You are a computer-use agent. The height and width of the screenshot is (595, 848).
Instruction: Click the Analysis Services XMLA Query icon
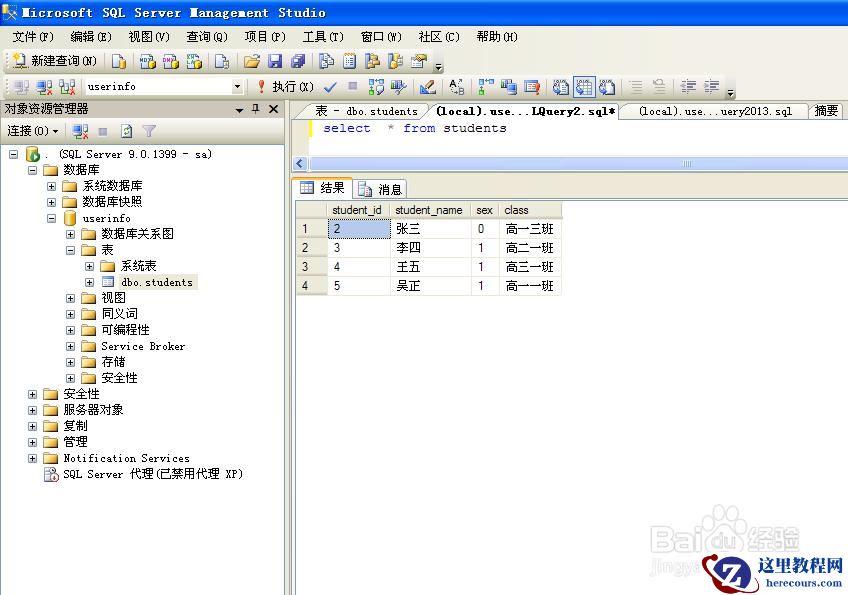194,61
